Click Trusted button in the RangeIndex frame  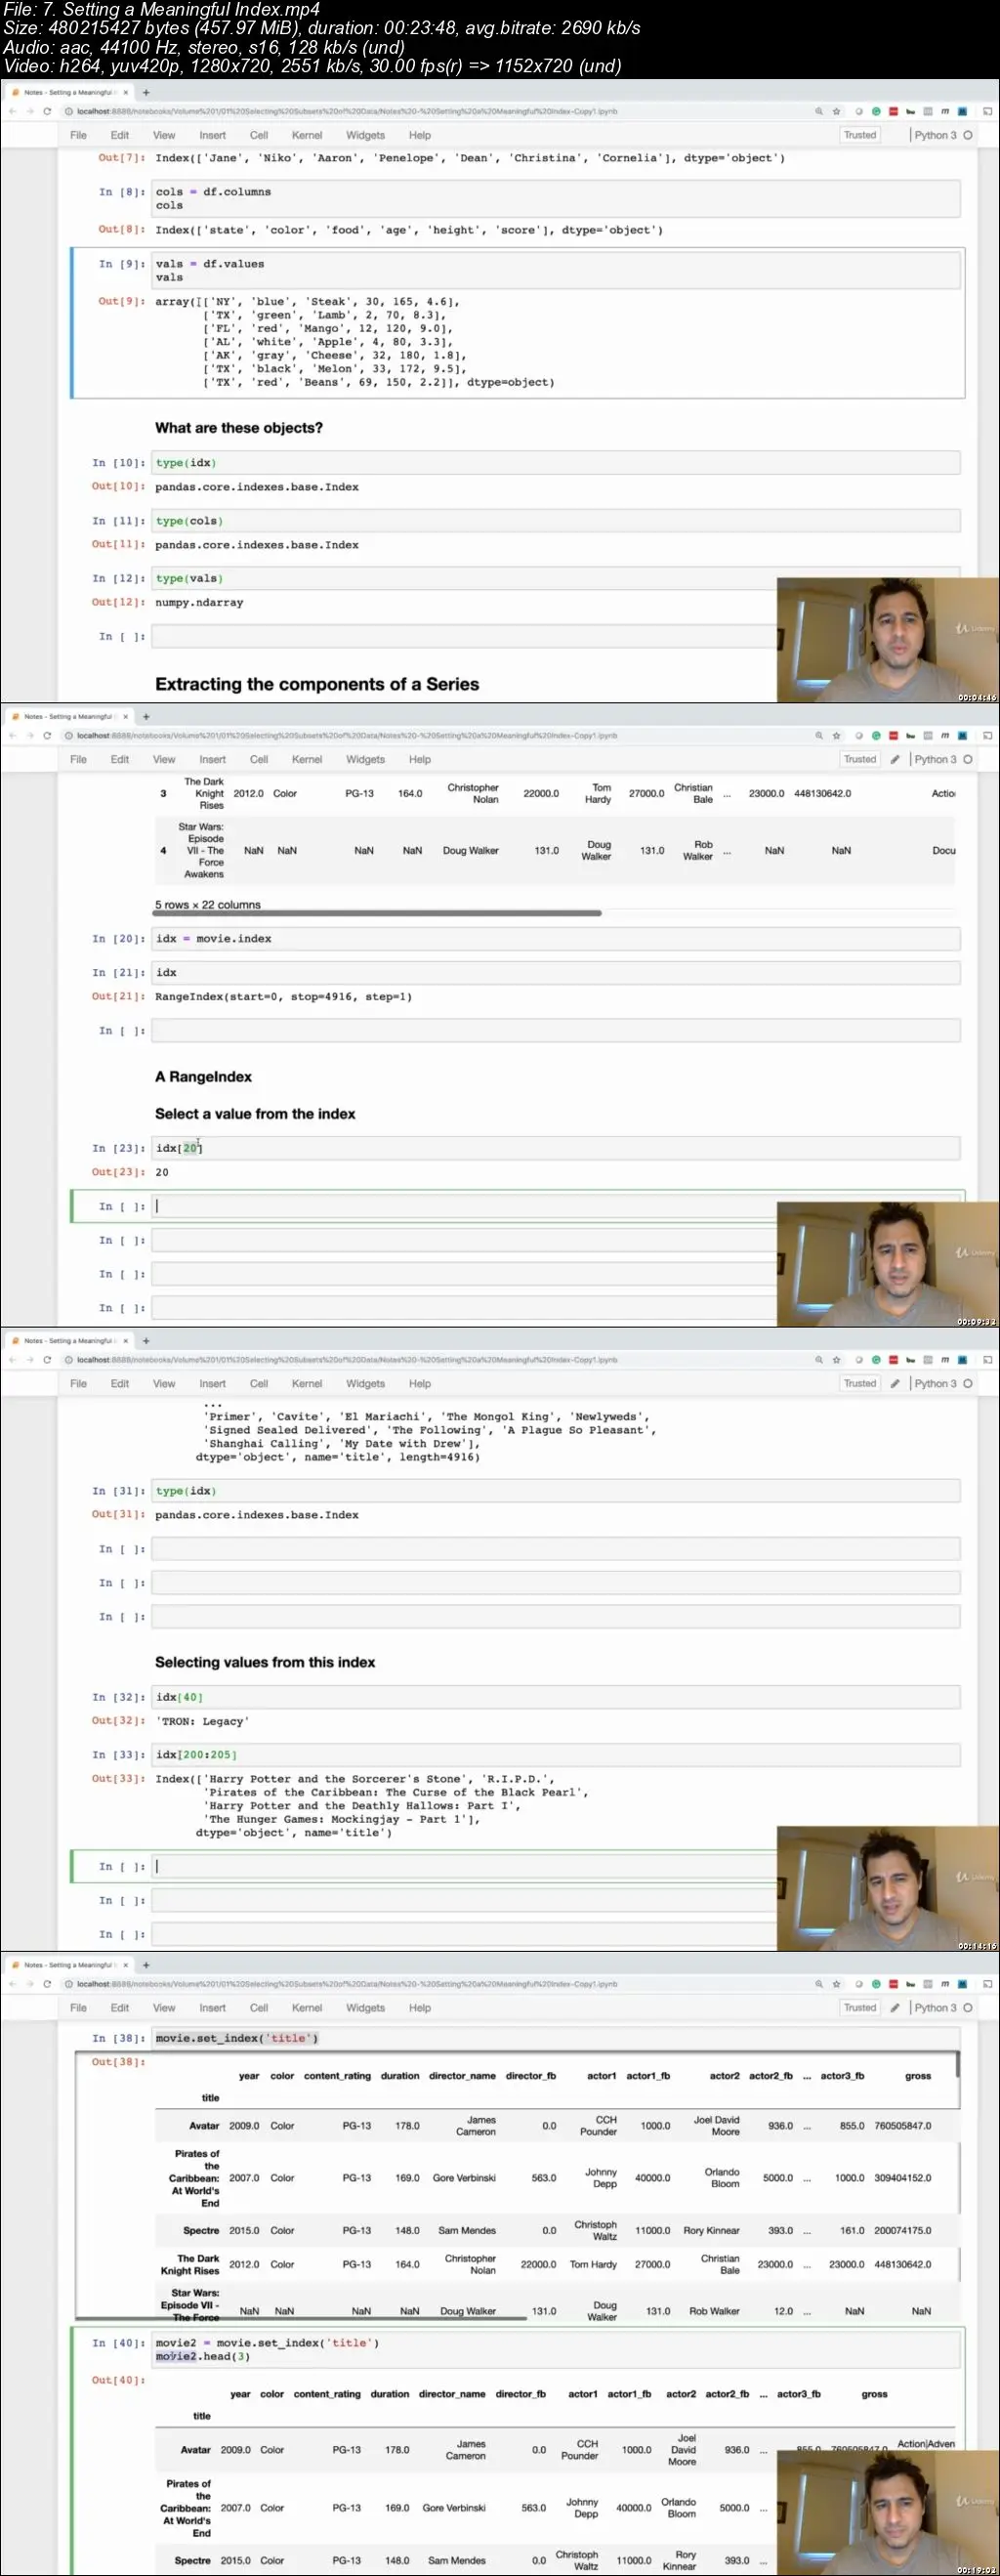pyautogui.click(x=860, y=759)
